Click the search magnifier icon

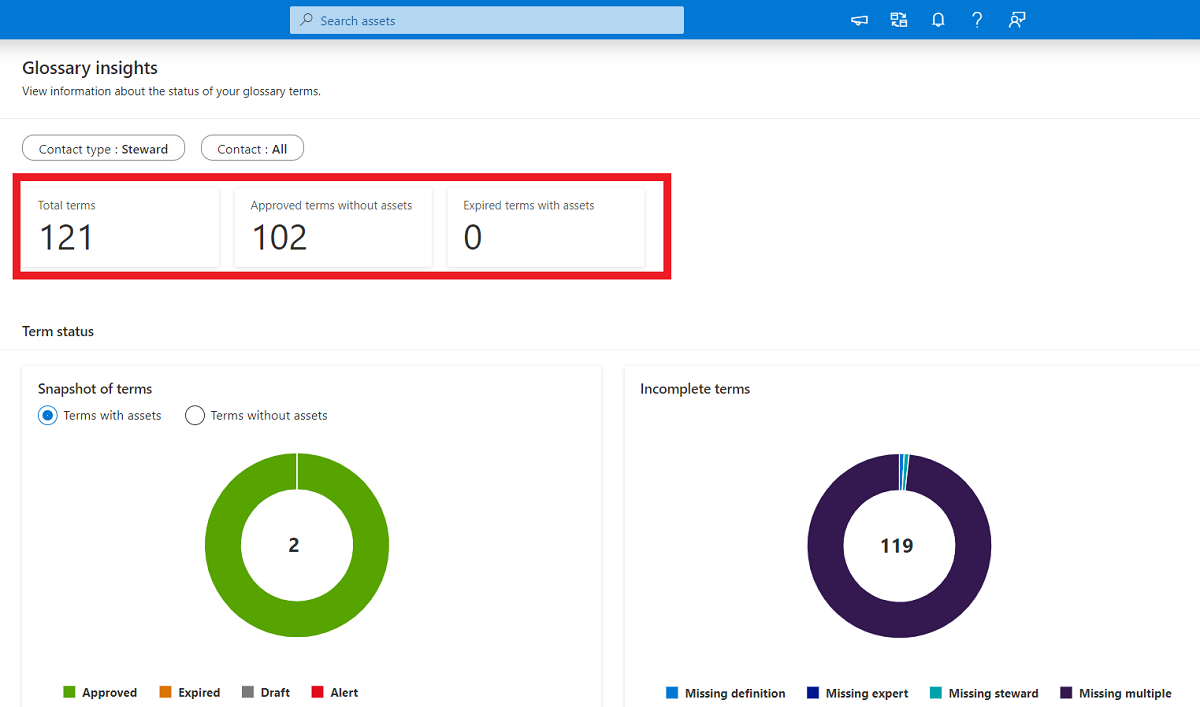click(x=305, y=20)
